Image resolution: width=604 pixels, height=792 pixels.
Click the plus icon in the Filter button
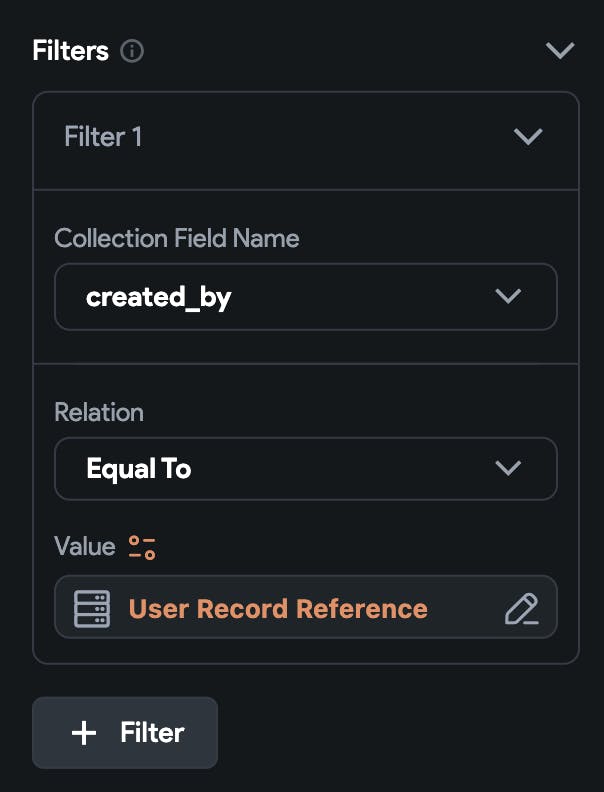click(85, 733)
